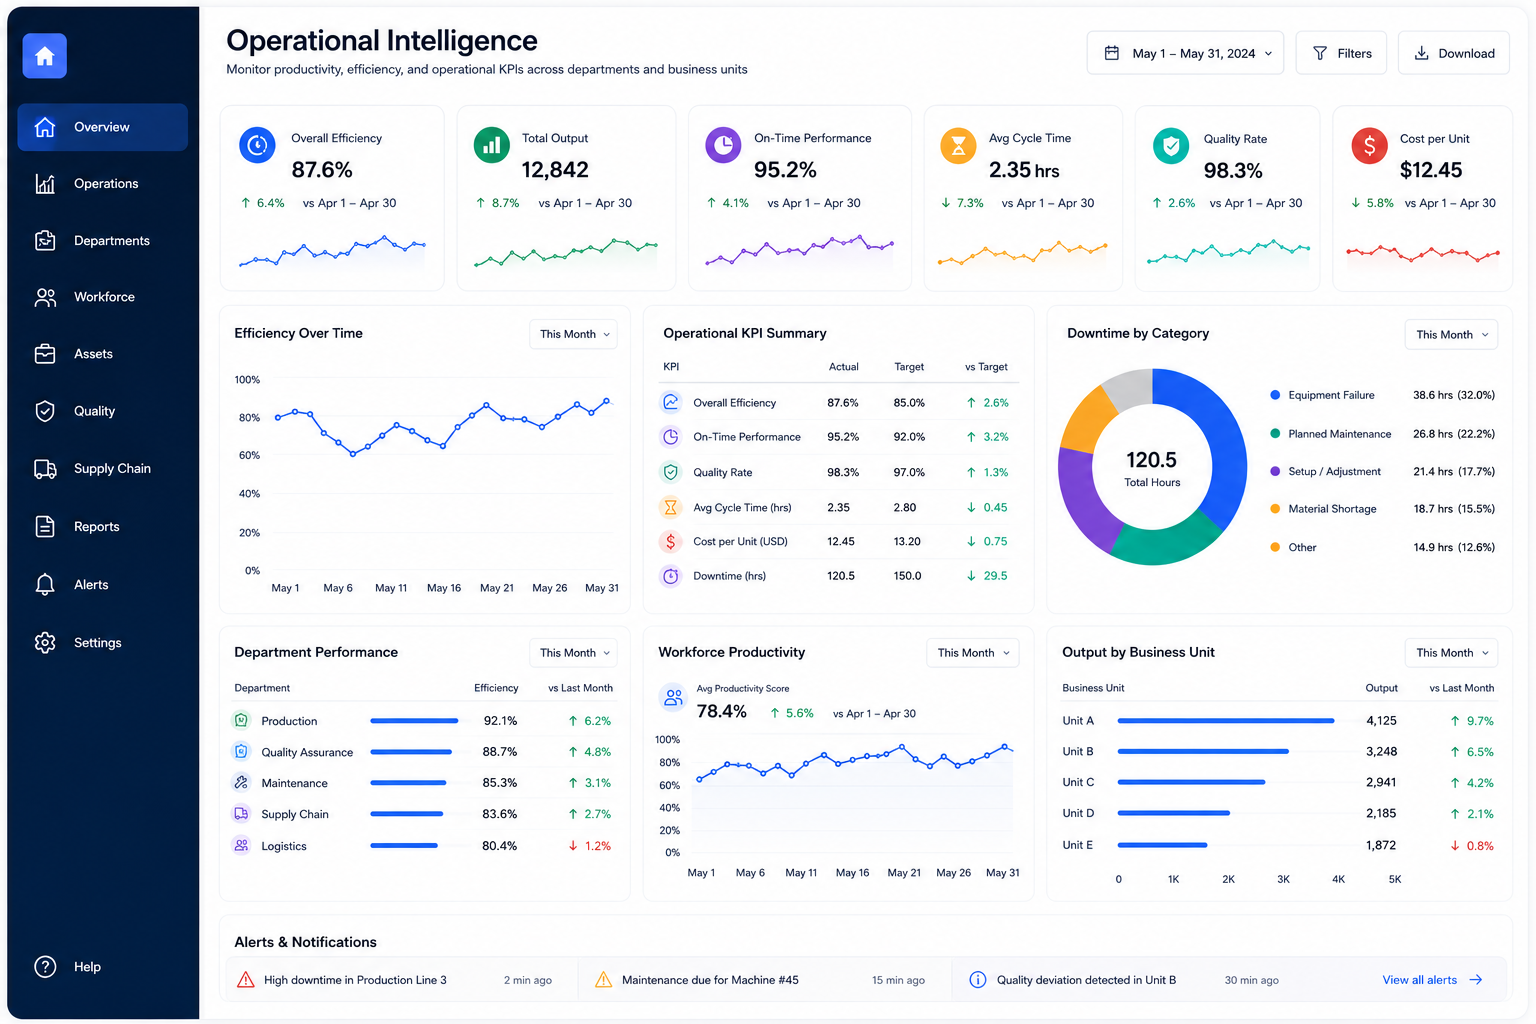The width and height of the screenshot is (1536, 1024).
Task: Click the Material Shortage orange legend dot
Action: pos(1275,509)
